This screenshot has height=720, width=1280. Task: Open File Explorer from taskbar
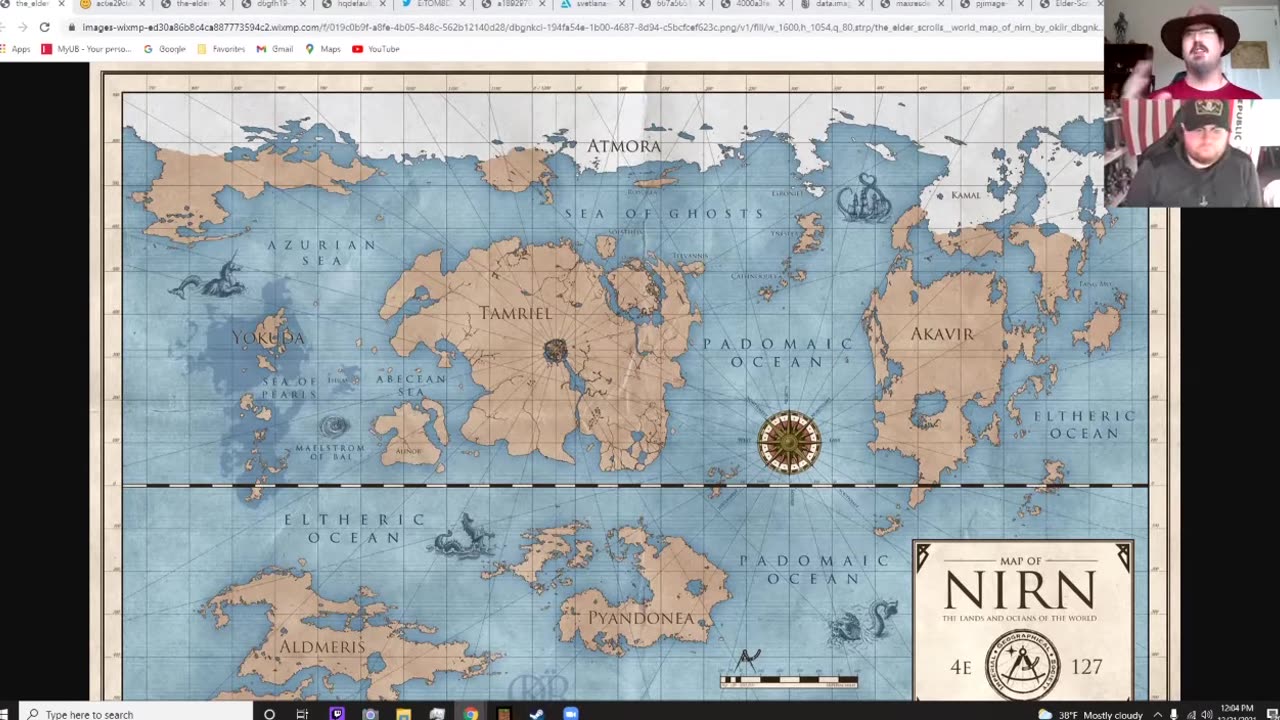(403, 714)
